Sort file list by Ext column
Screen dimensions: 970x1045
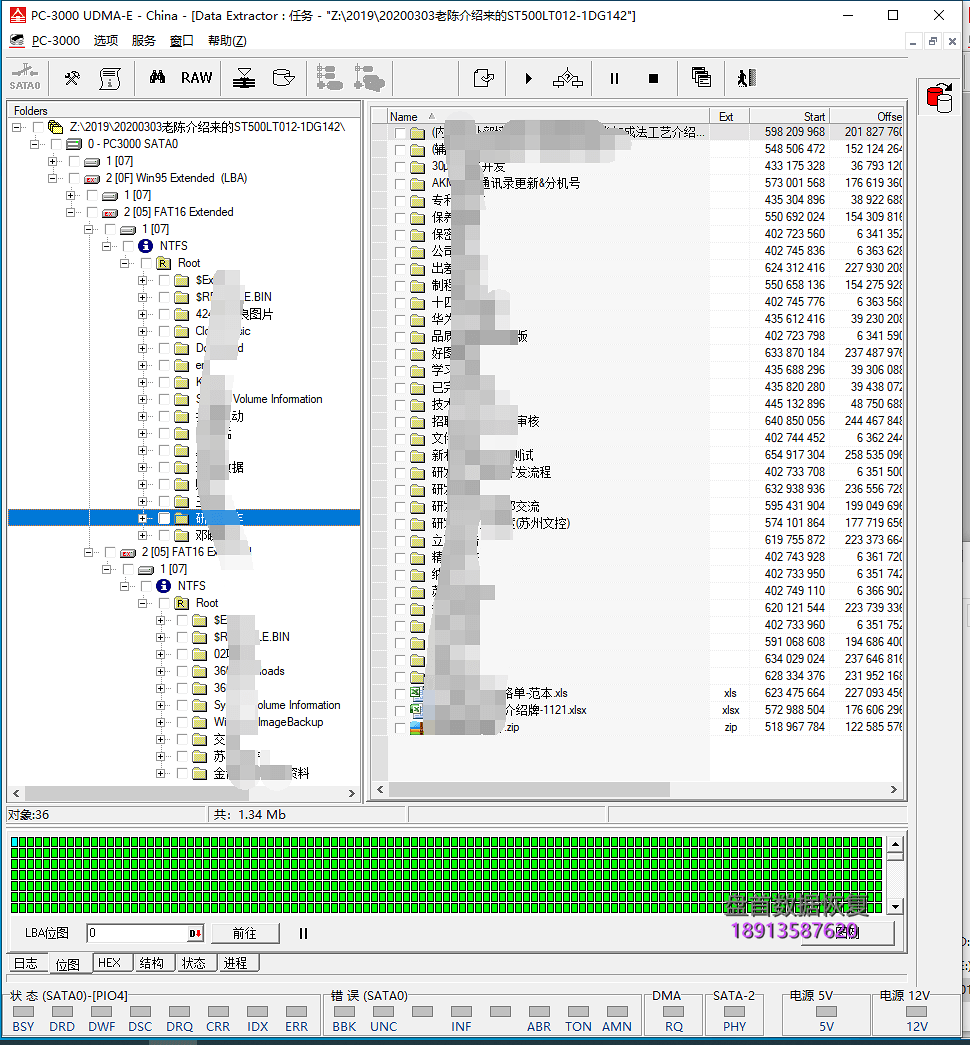click(x=729, y=116)
